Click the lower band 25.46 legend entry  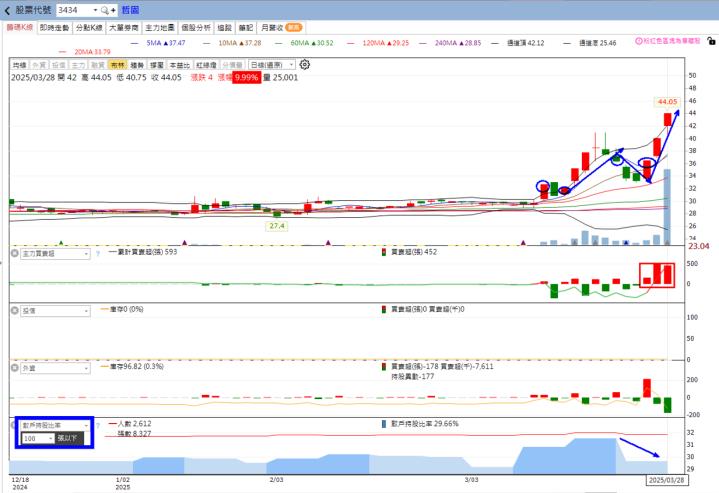(x=590, y=43)
